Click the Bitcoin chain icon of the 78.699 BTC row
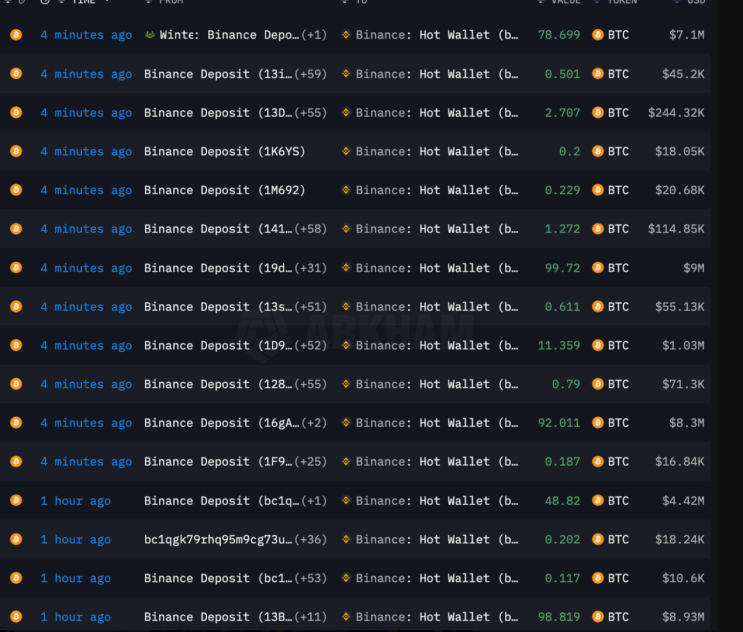 point(16,35)
